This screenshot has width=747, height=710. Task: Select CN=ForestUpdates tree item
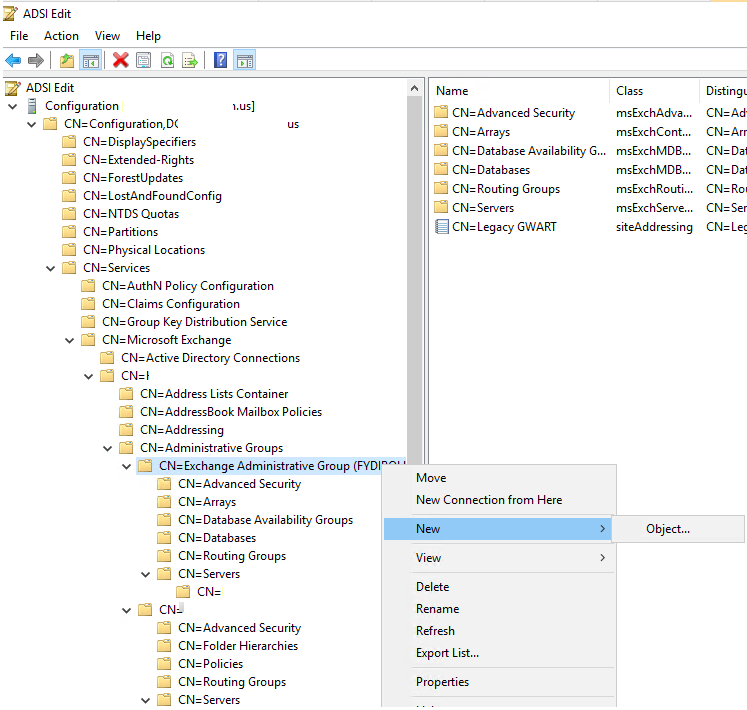pos(133,178)
